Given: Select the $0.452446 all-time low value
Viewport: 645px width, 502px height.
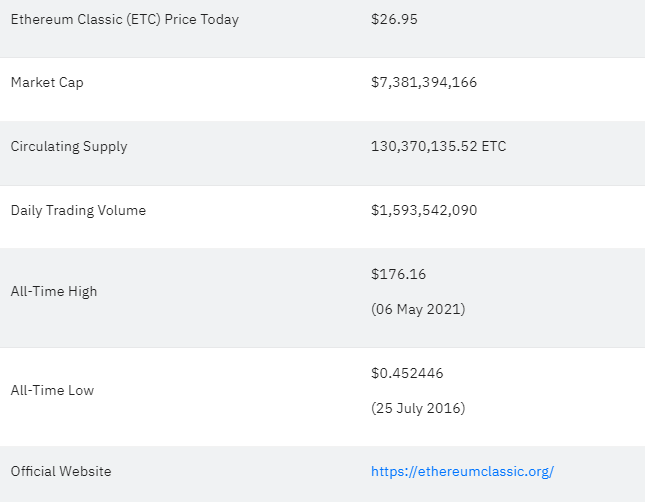Looking at the screenshot, I should pyautogui.click(x=407, y=373).
